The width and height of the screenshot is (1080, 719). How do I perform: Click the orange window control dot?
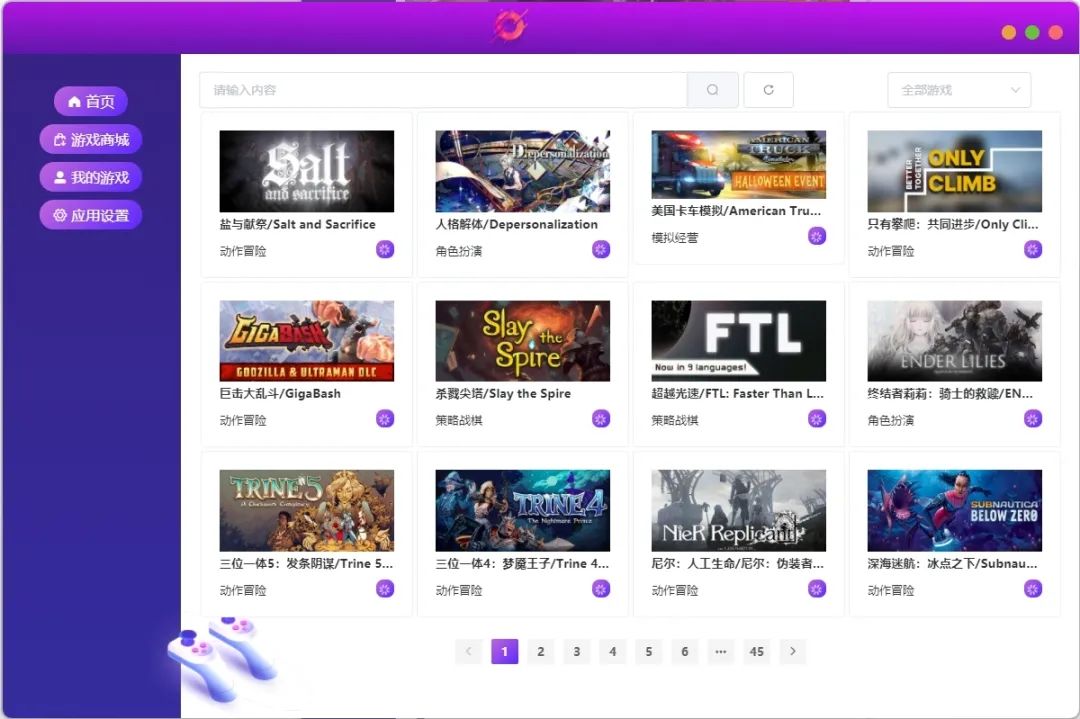point(1008,32)
